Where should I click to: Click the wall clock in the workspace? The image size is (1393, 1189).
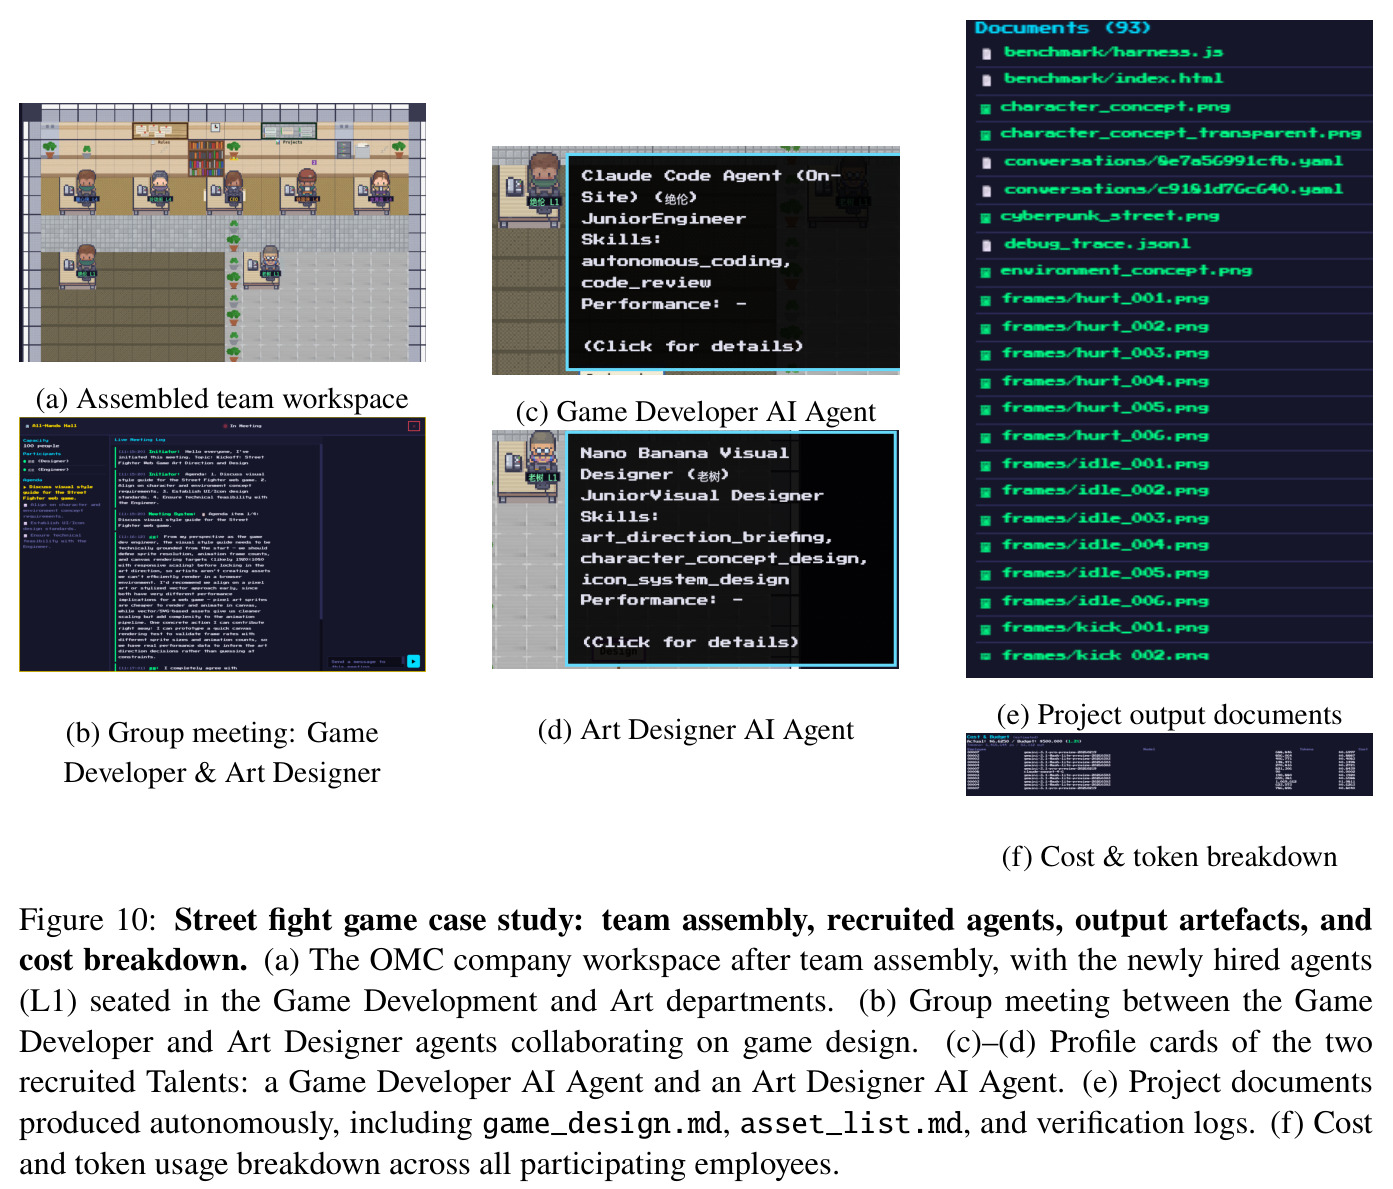(215, 127)
